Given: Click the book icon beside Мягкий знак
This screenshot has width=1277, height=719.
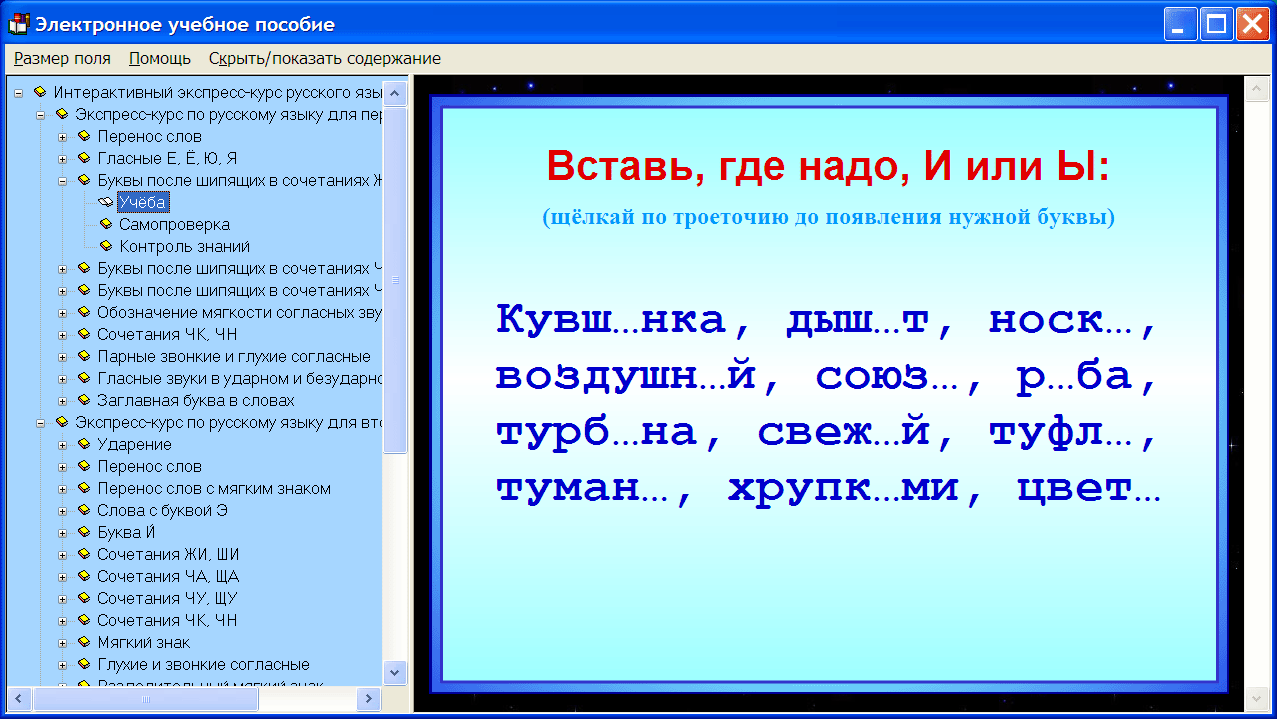Looking at the screenshot, I should 86,642.
